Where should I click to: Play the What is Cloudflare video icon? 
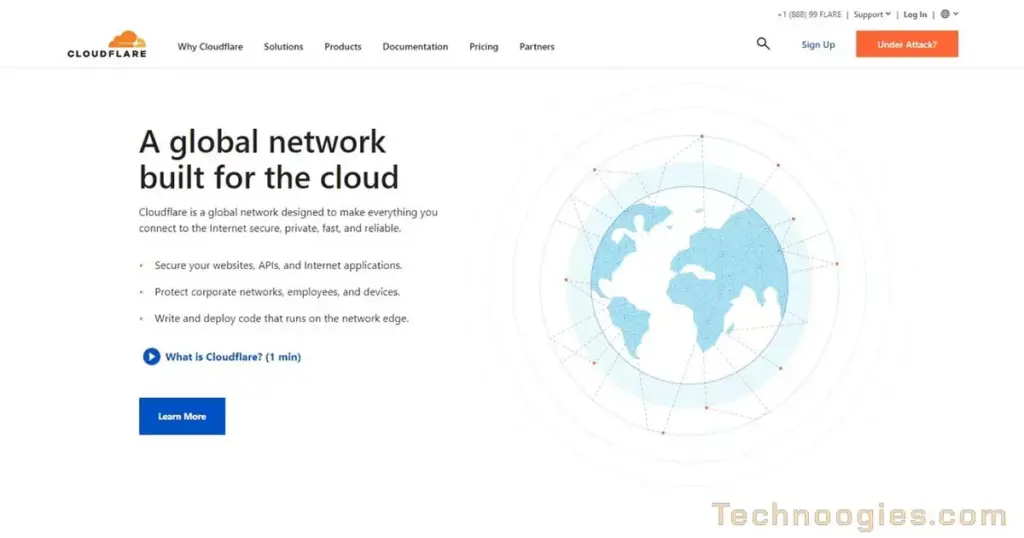(151, 356)
